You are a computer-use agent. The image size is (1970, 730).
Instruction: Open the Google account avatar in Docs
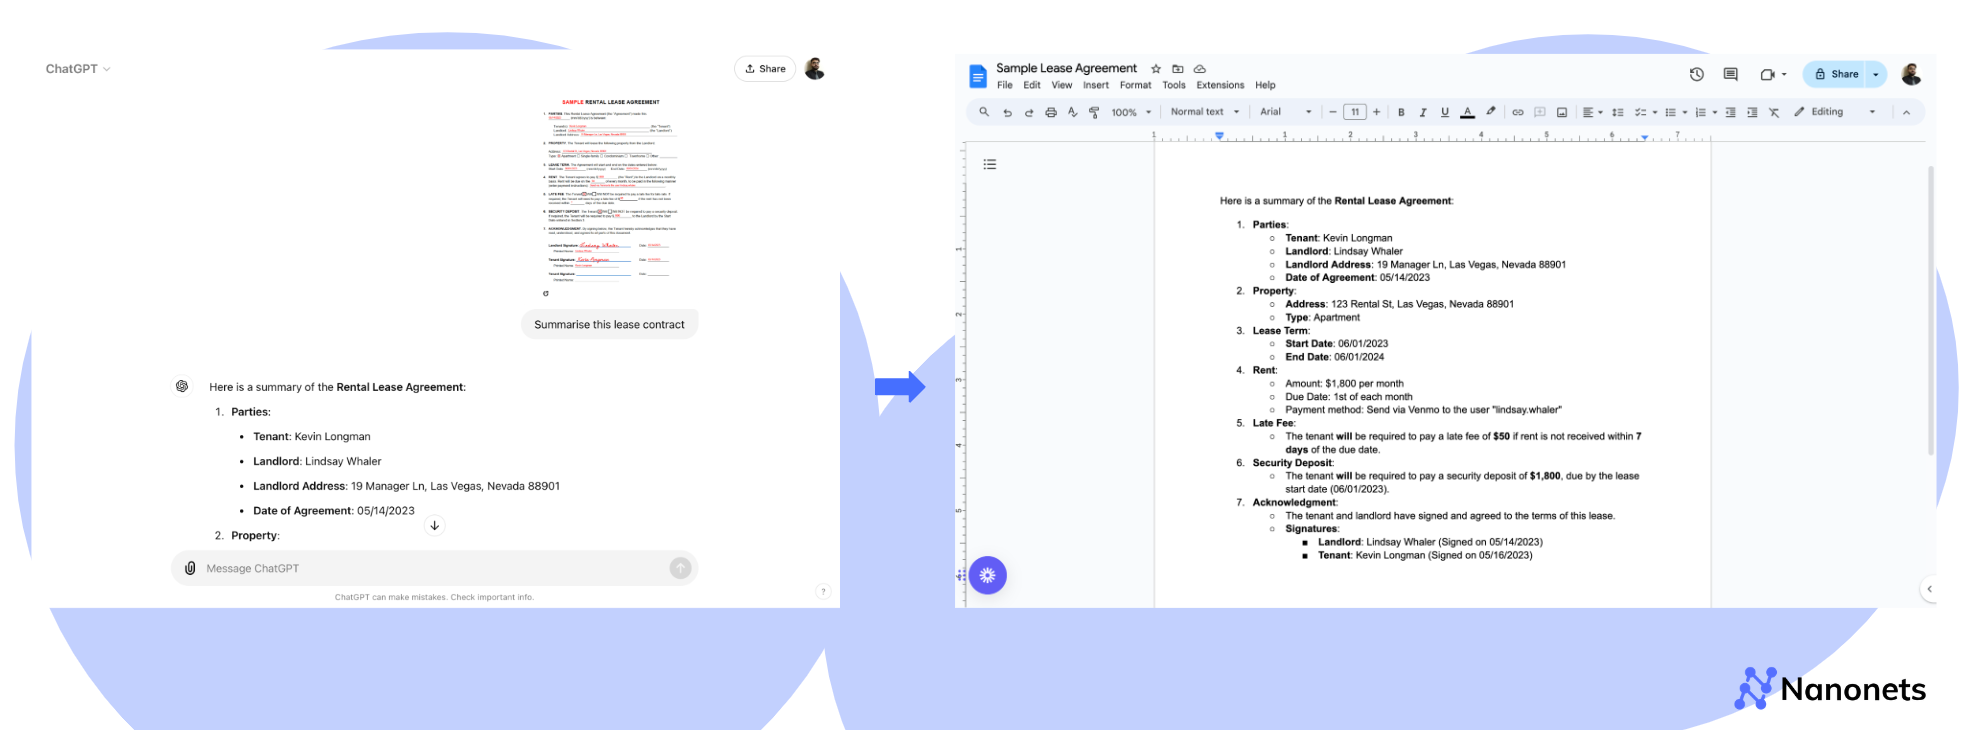coord(1911,74)
